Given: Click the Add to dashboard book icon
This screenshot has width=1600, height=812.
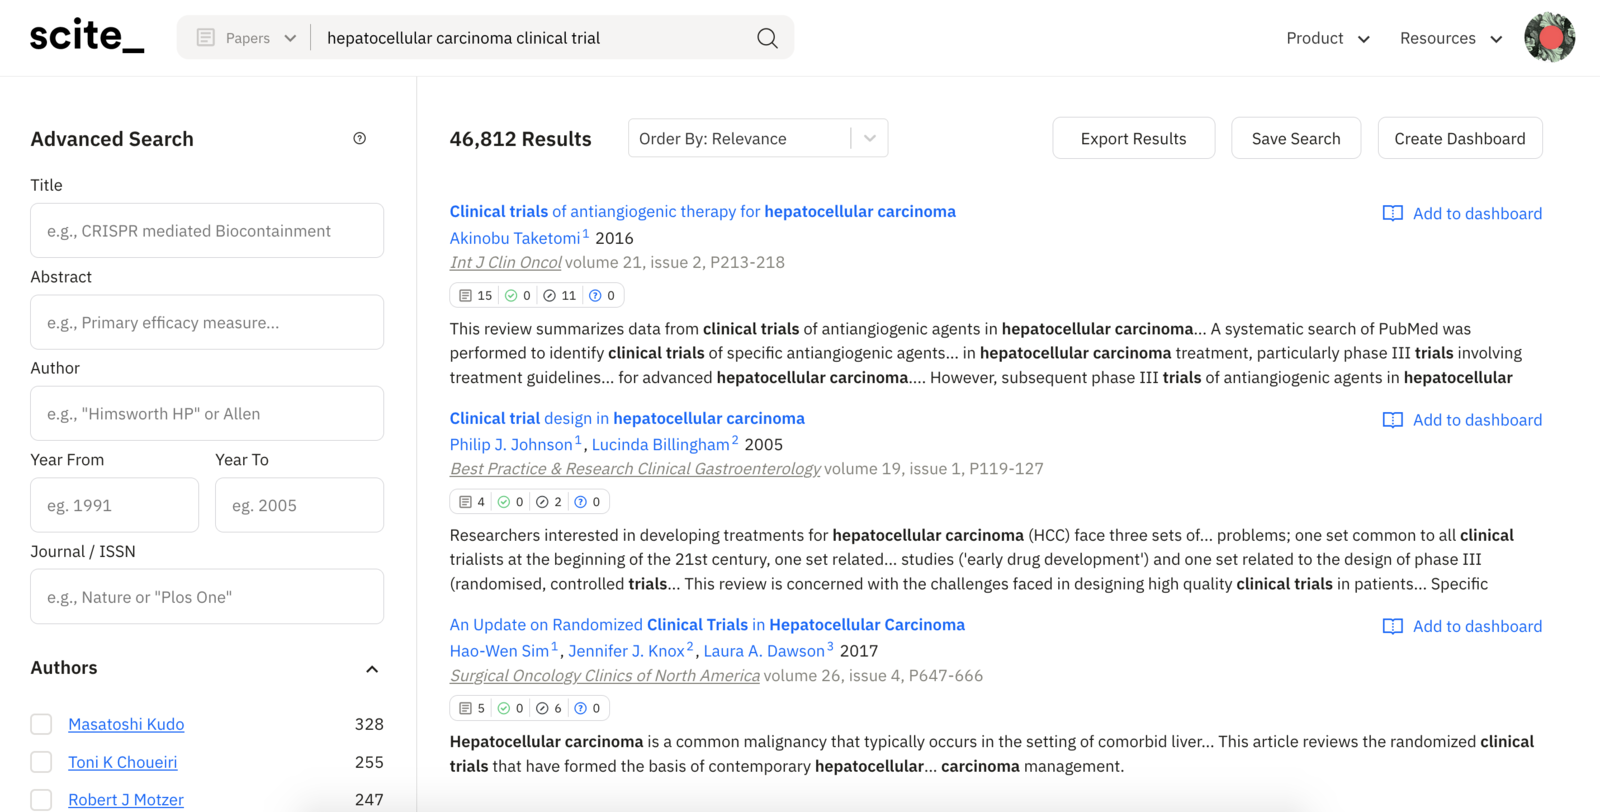Looking at the screenshot, I should [x=1392, y=213].
